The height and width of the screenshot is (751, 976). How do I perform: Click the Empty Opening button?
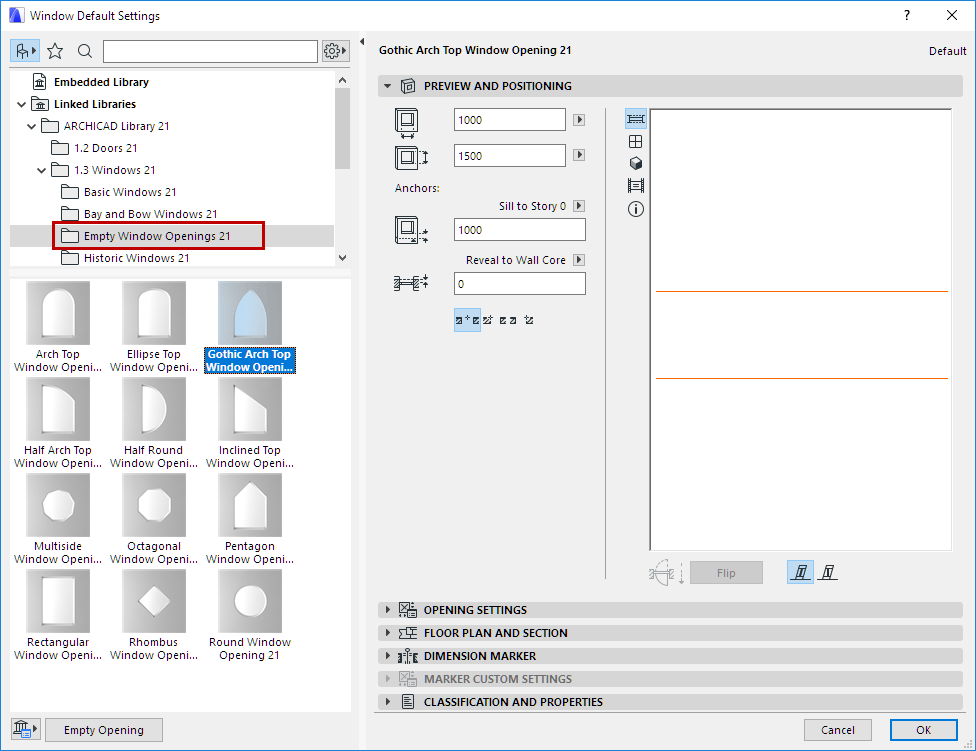pyautogui.click(x=104, y=730)
